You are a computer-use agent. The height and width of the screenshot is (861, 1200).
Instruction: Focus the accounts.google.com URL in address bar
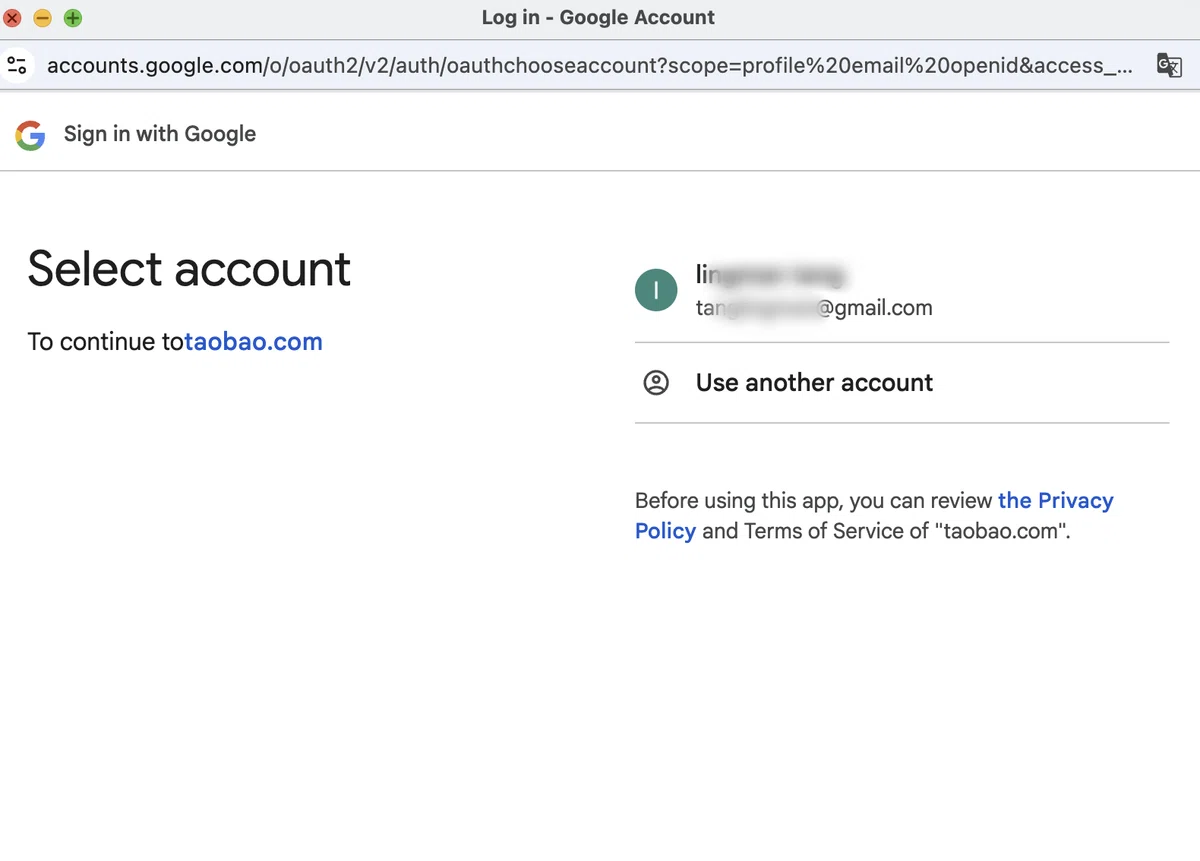590,66
